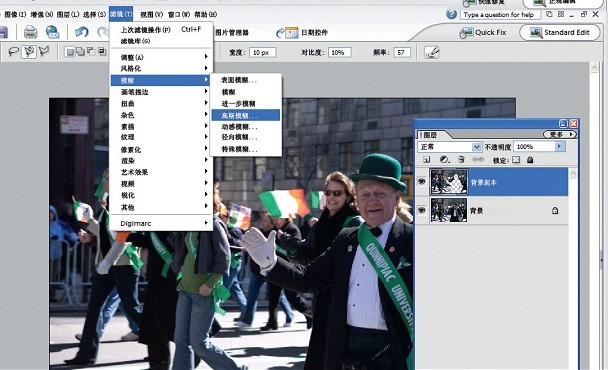The width and height of the screenshot is (608, 370).
Task: Click the Standard Edit button
Action: click(x=560, y=33)
